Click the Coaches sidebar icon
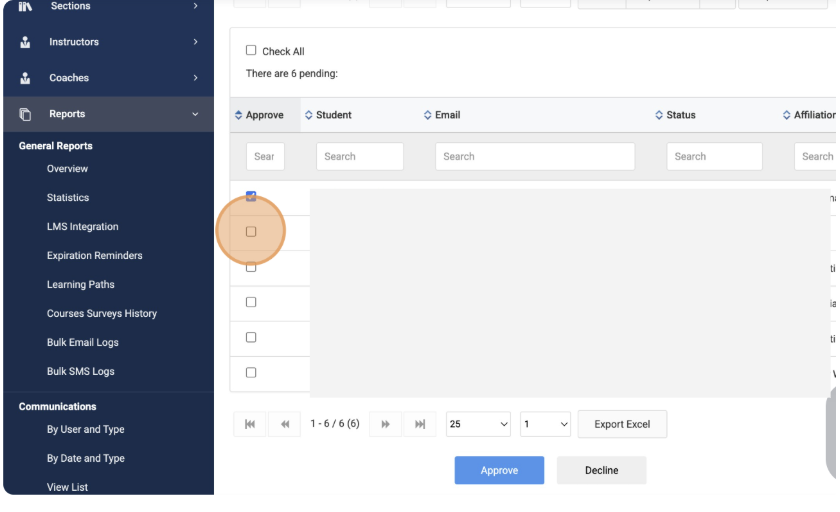Image resolution: width=840 pixels, height=512 pixels. (x=24, y=78)
